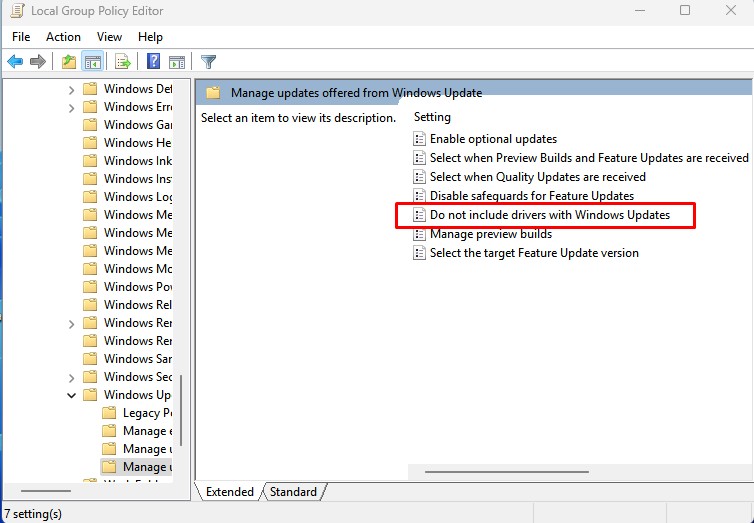This screenshot has width=754, height=523.
Task: Go up one level using the folder icon
Action: tap(69, 62)
